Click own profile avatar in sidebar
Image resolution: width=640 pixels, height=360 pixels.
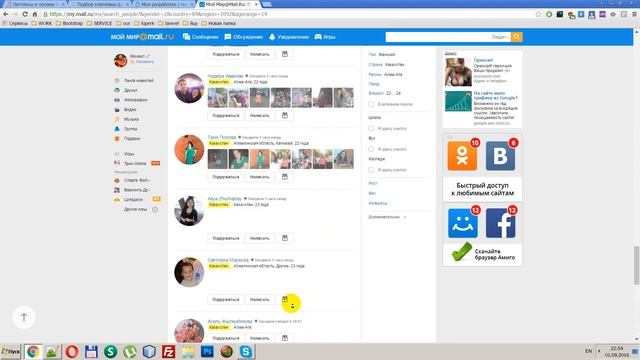point(120,60)
